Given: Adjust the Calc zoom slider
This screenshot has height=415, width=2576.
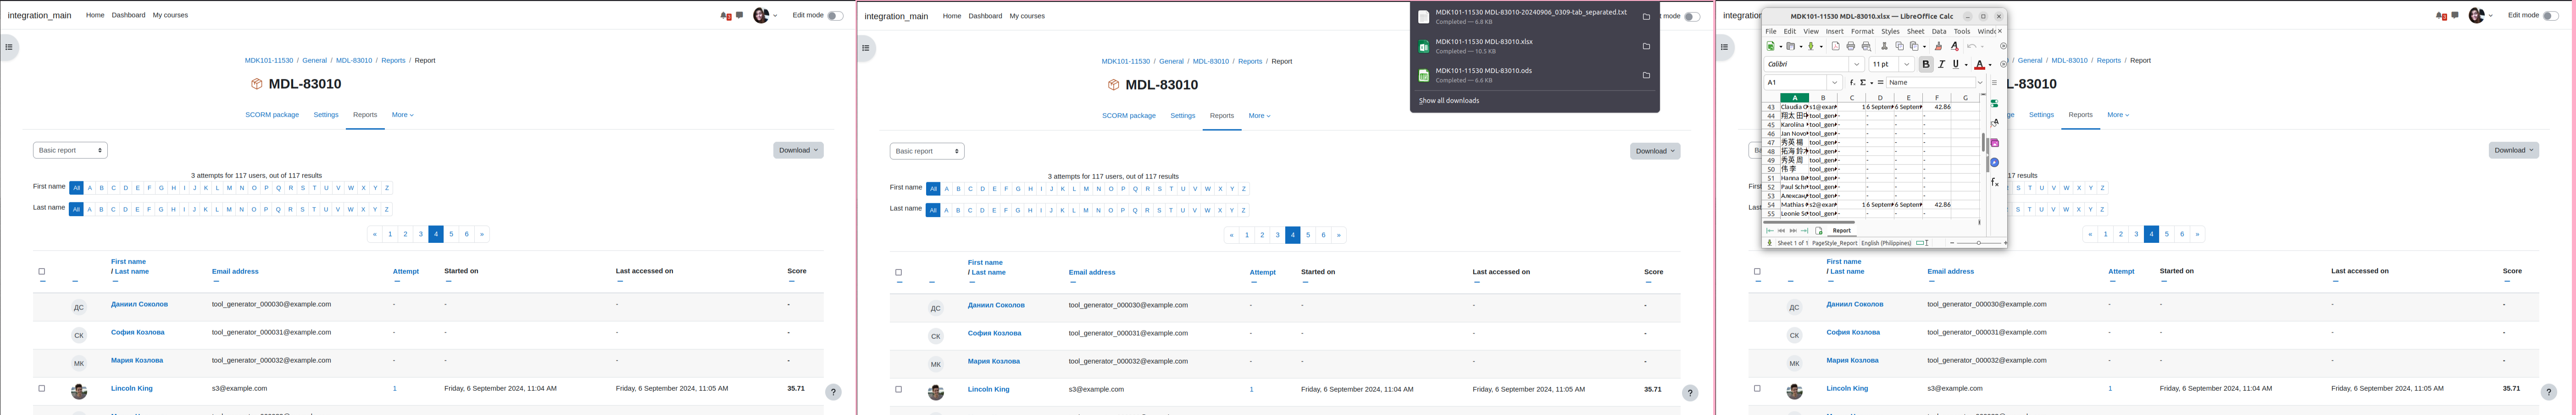Looking at the screenshot, I should [x=1979, y=243].
